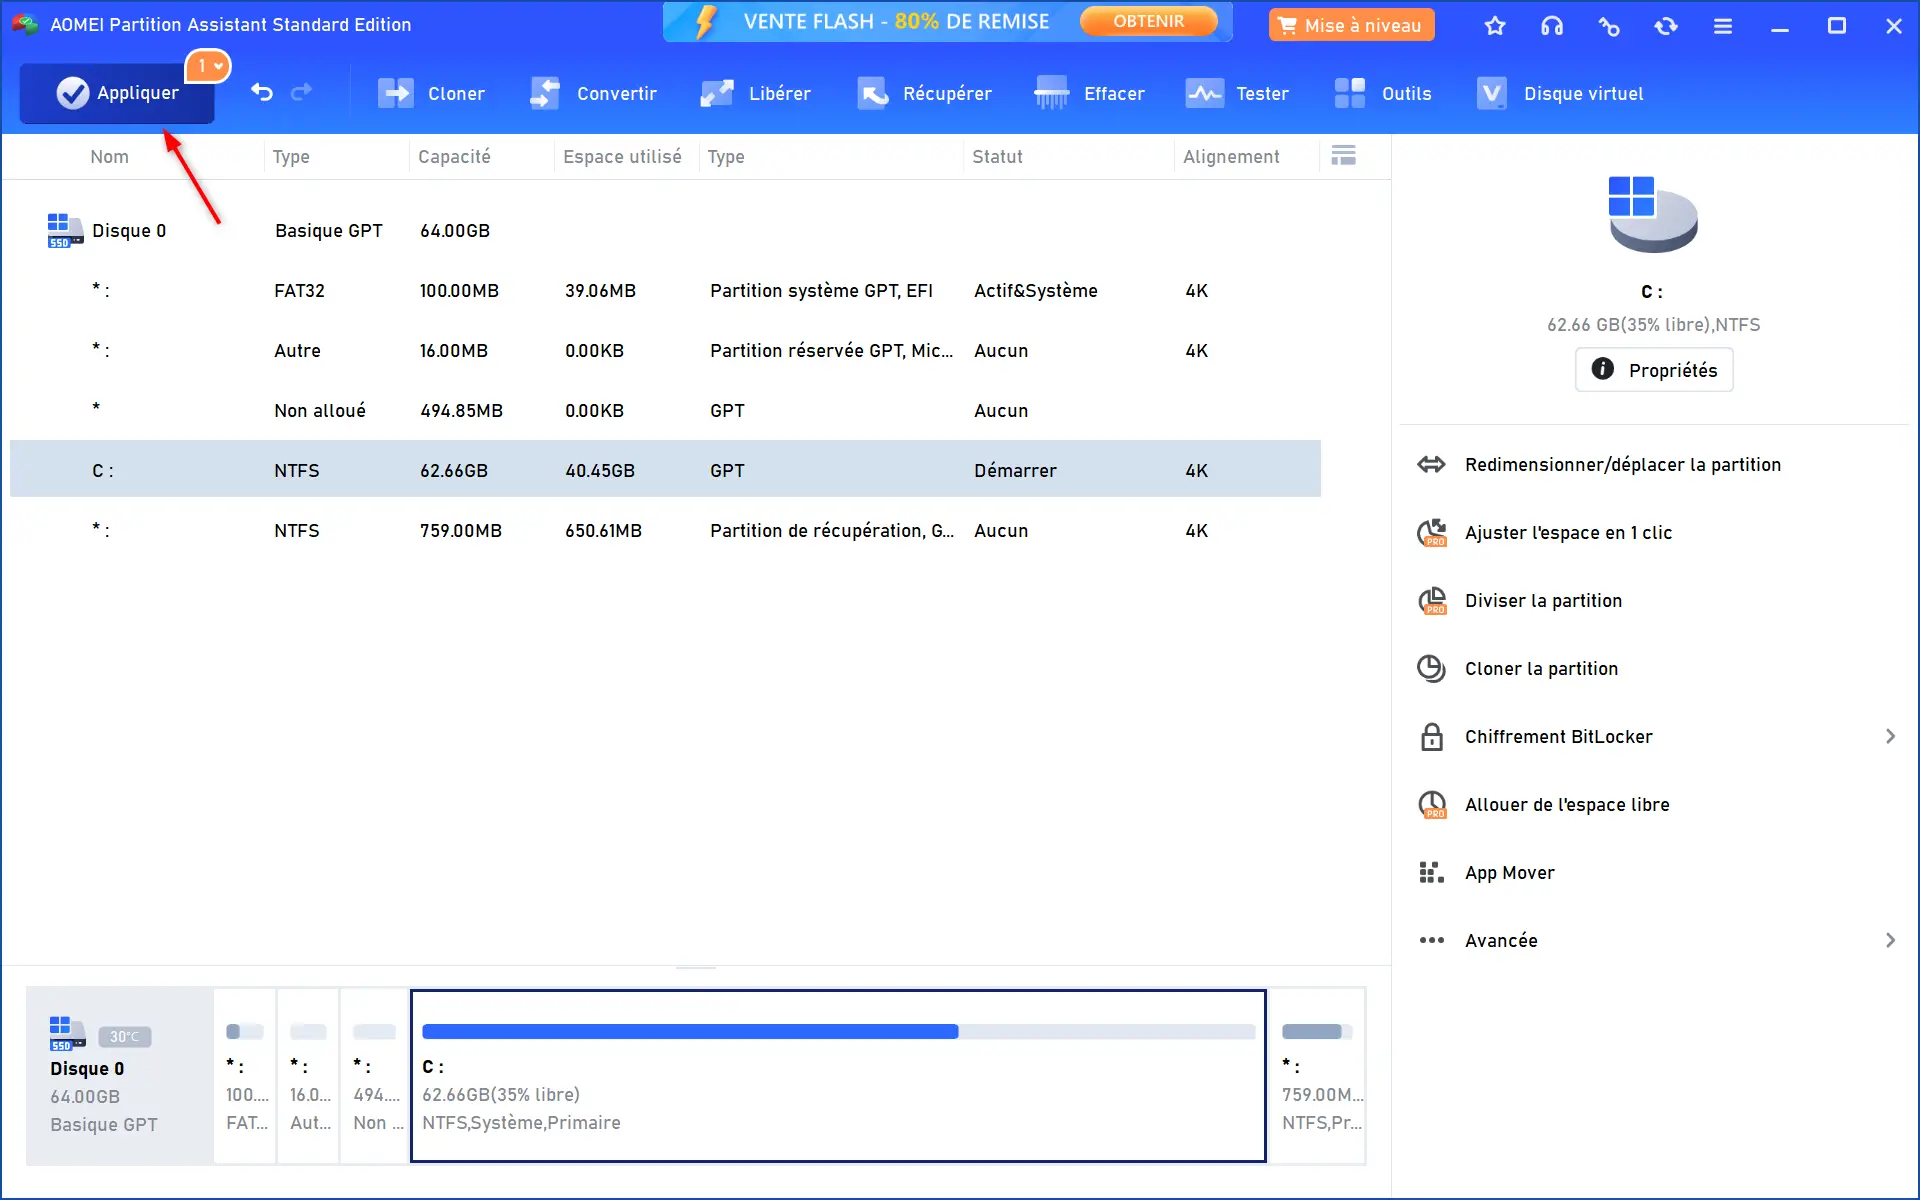Open the Effacer menu
1920x1200 pixels.
click(x=1089, y=94)
